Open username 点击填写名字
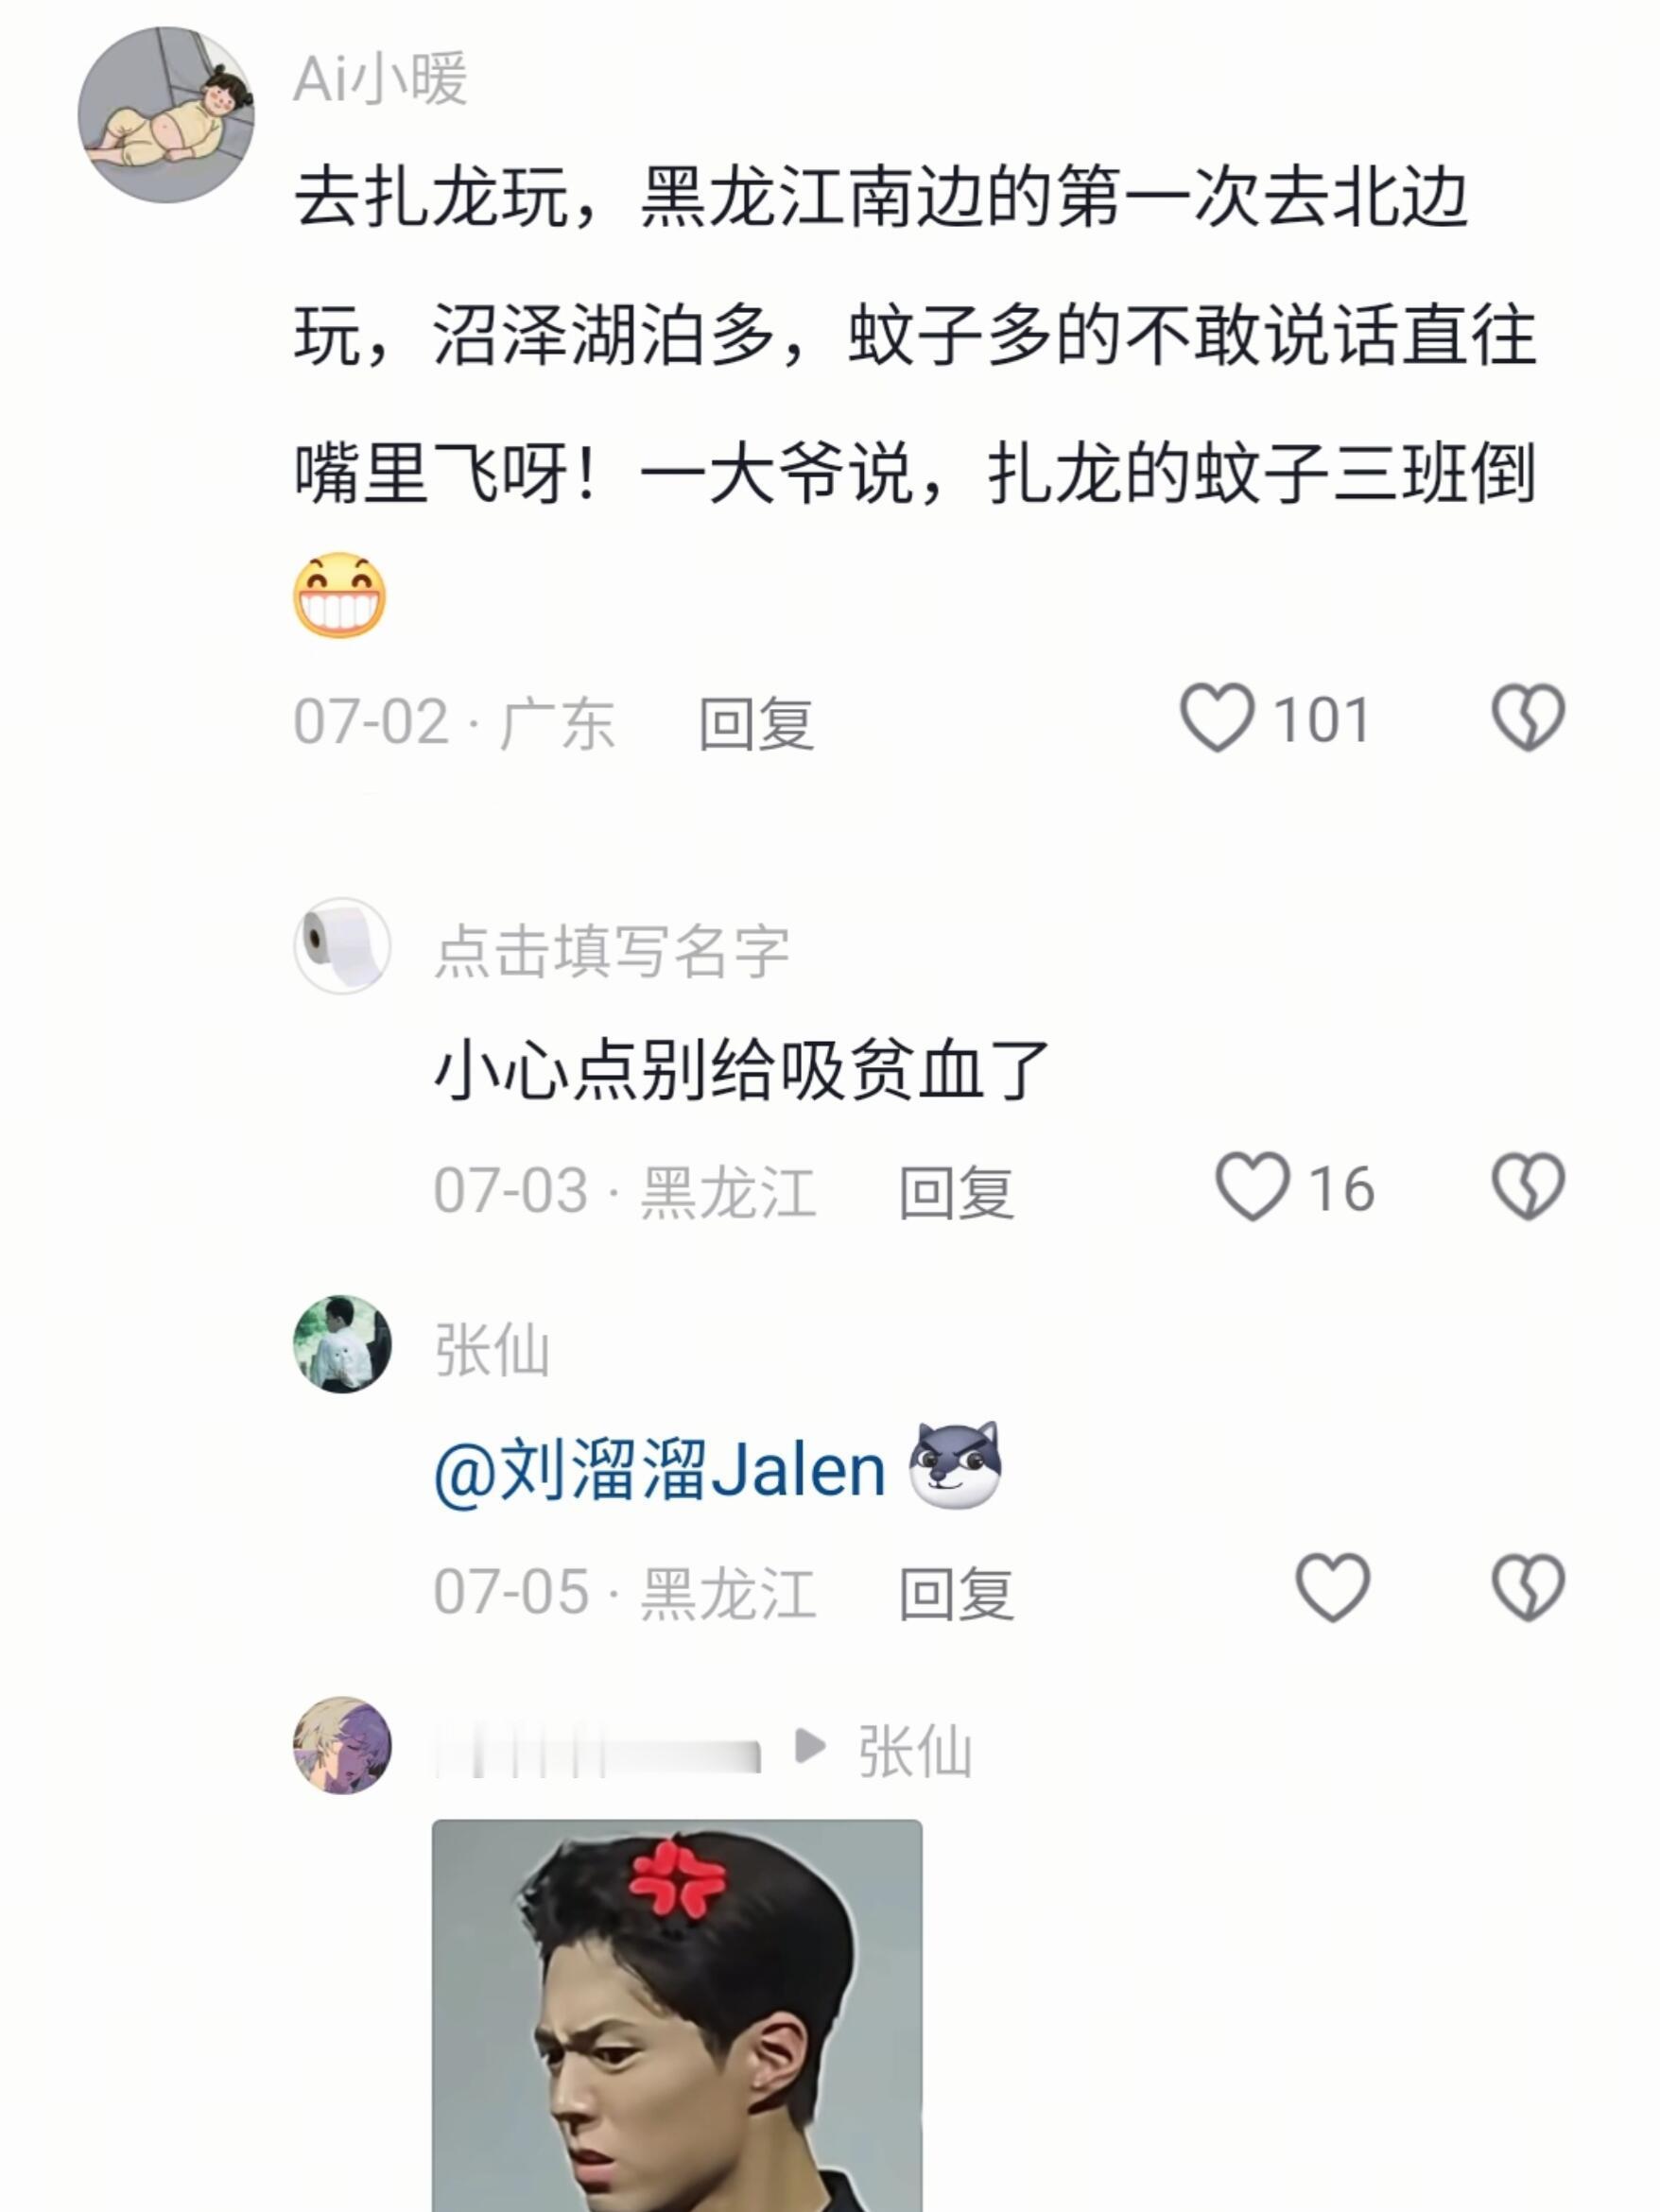Screen dimensions: 1660x2212 coord(611,950)
